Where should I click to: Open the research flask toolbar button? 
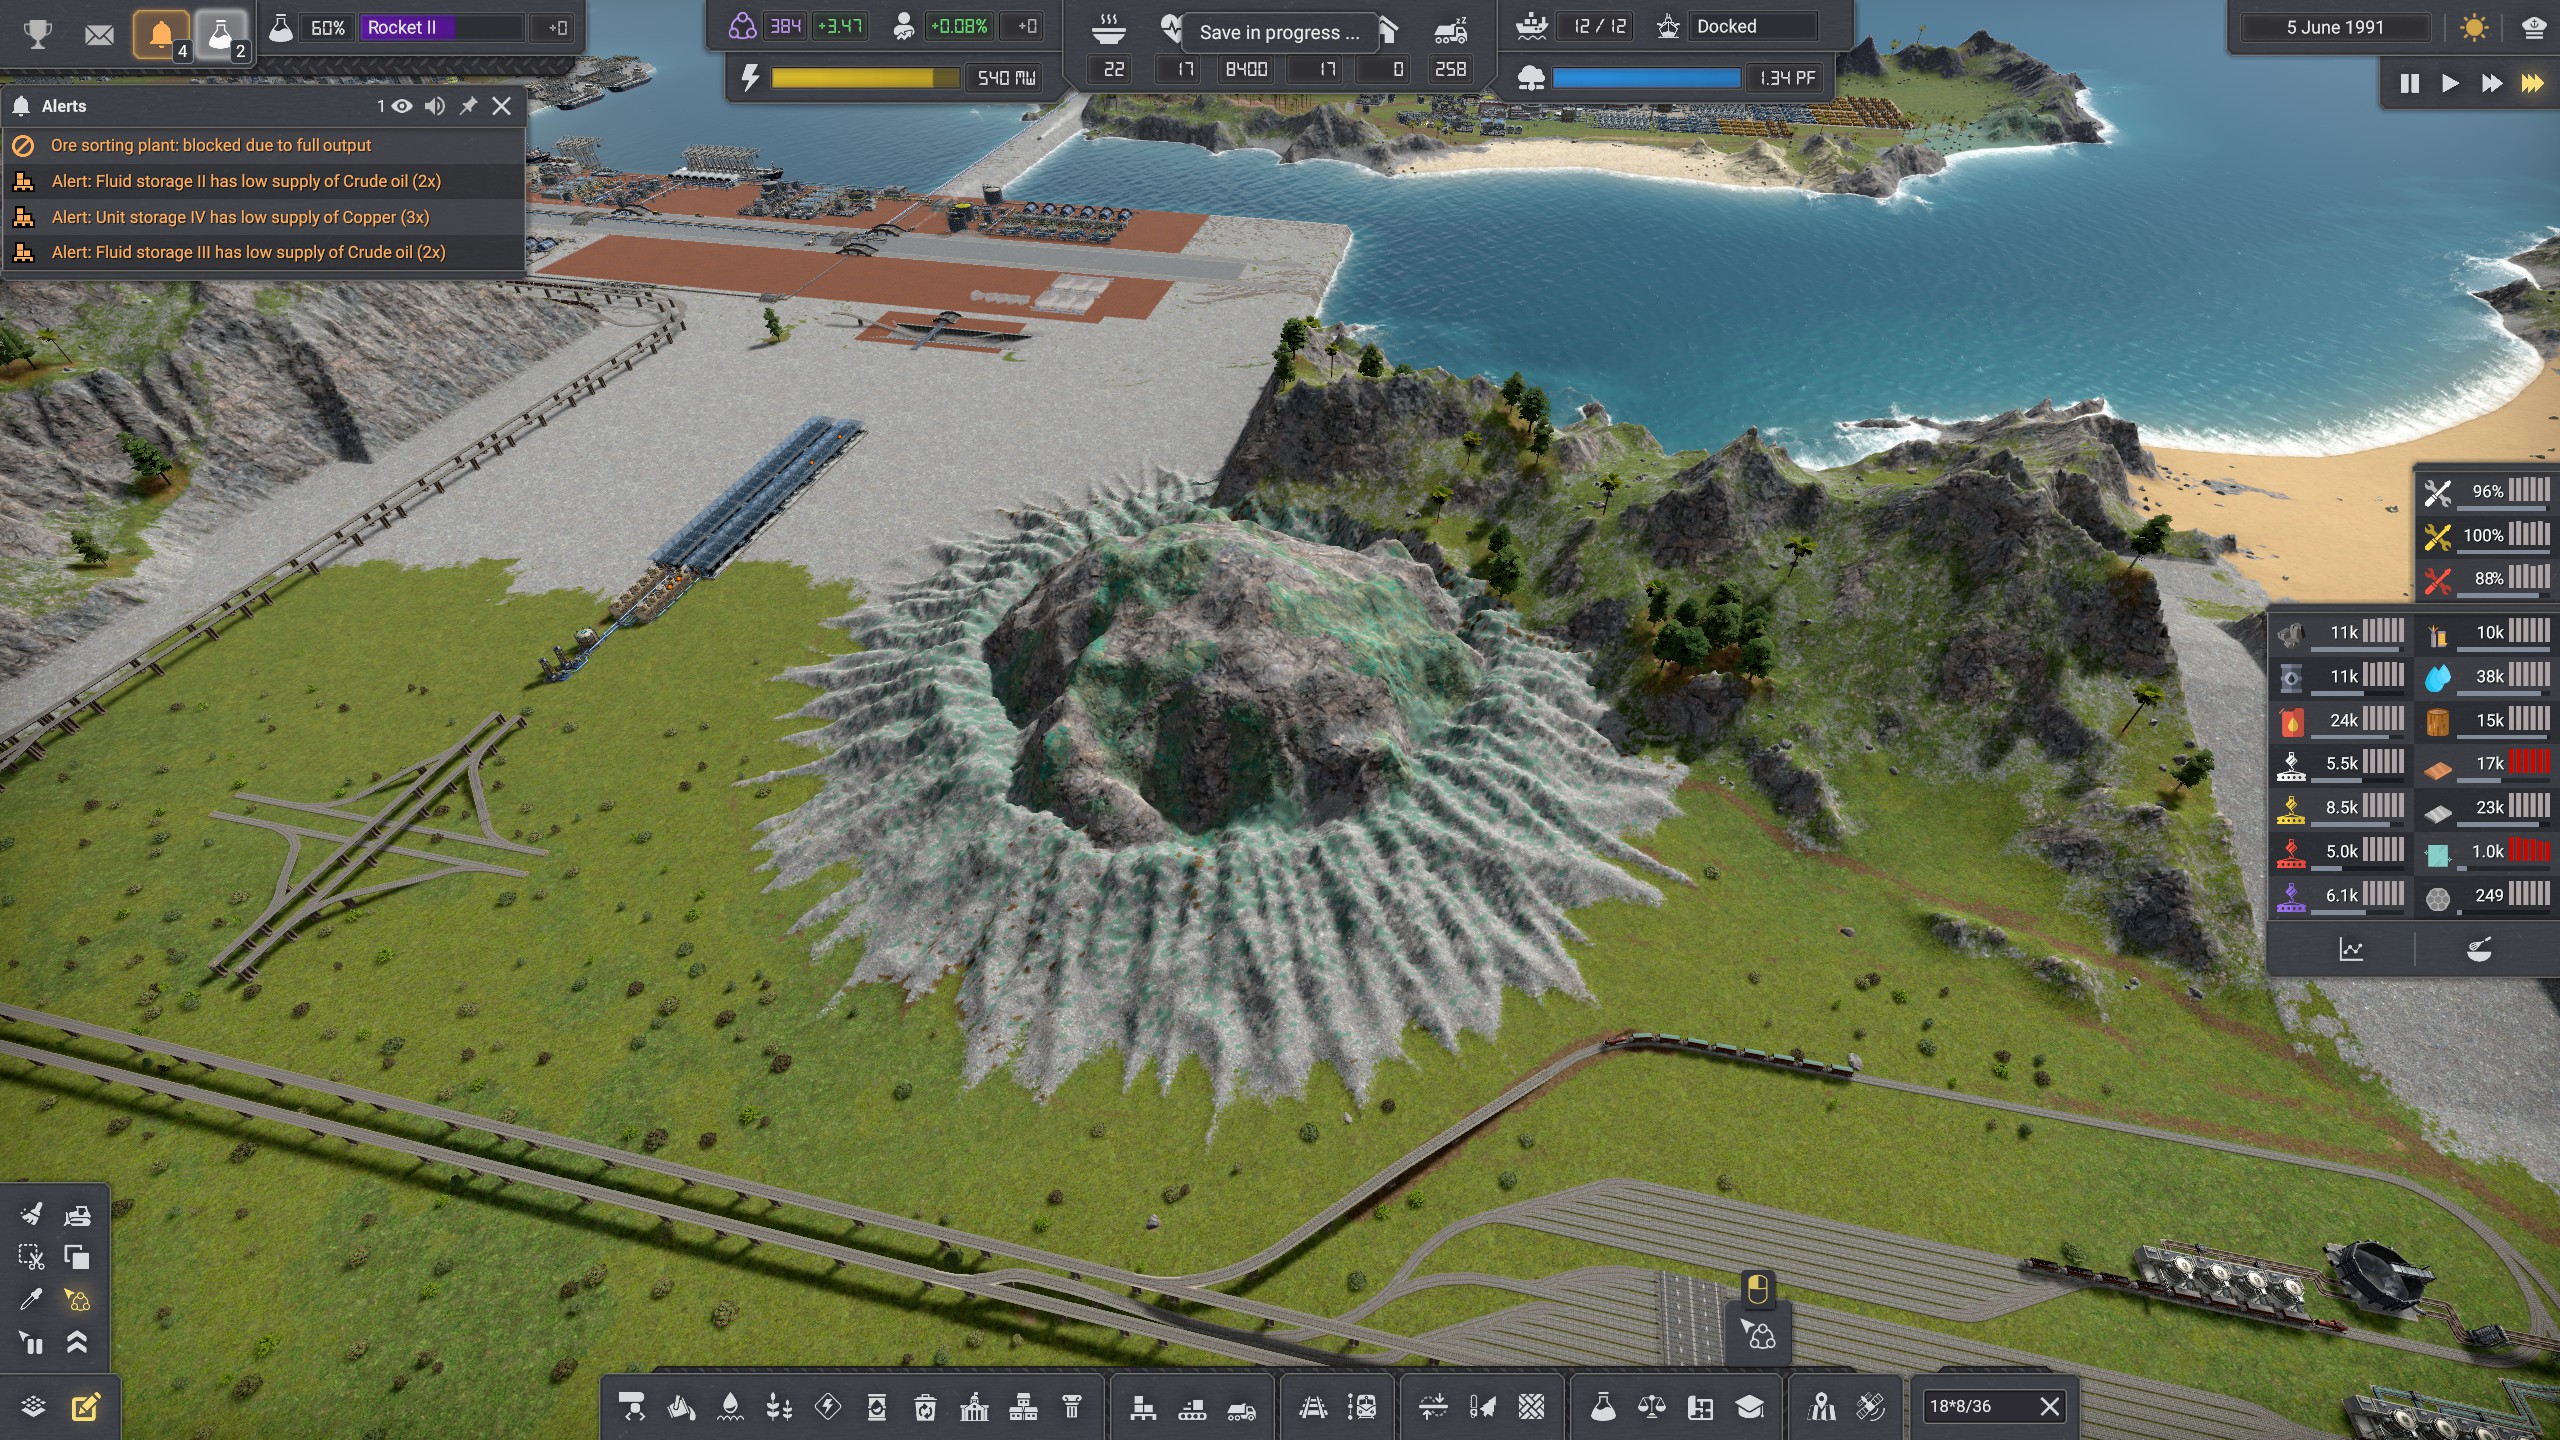pos(1603,1408)
